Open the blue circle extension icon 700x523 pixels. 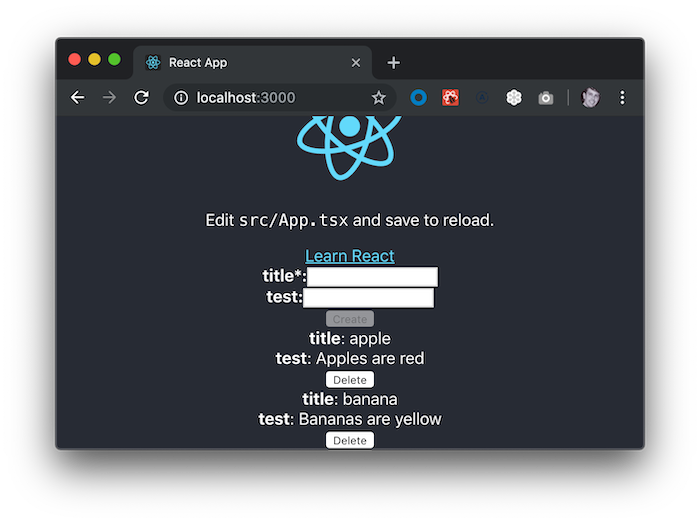pyautogui.click(x=418, y=97)
